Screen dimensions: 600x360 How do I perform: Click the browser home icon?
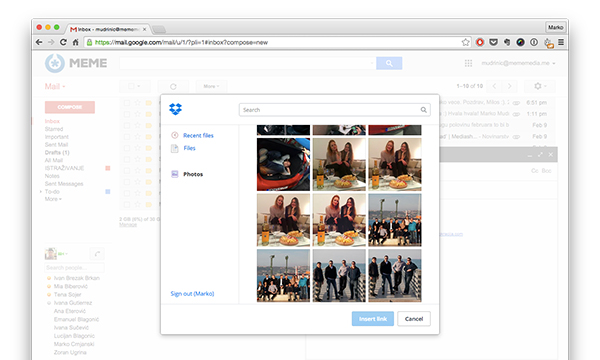(75, 42)
